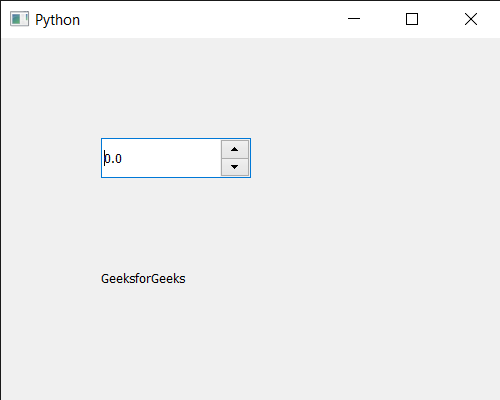Focus the double spin box text field
The height and width of the screenshot is (400, 500).
tap(161, 158)
